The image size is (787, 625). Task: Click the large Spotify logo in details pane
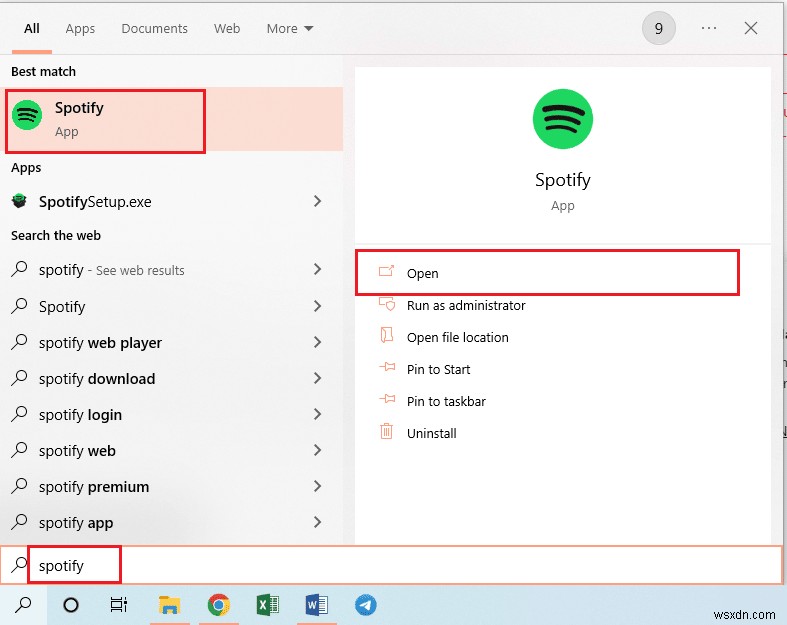click(563, 119)
